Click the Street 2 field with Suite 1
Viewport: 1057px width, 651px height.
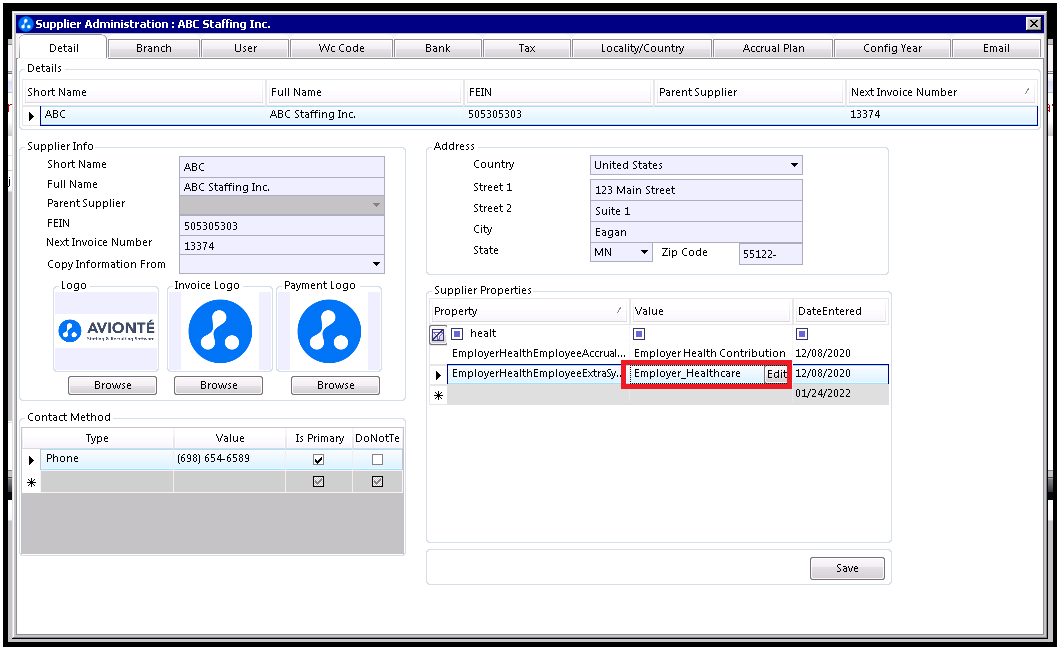696,211
